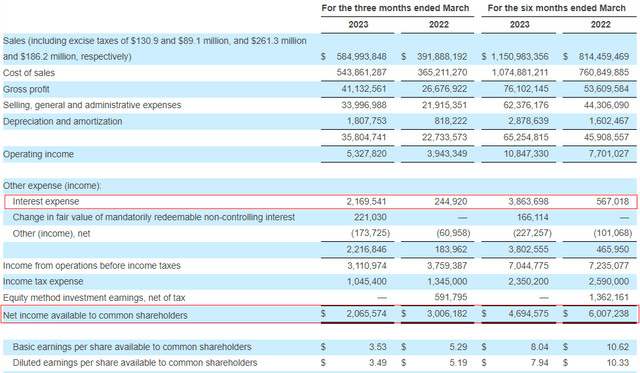Click the Gross profit row label

(26, 89)
